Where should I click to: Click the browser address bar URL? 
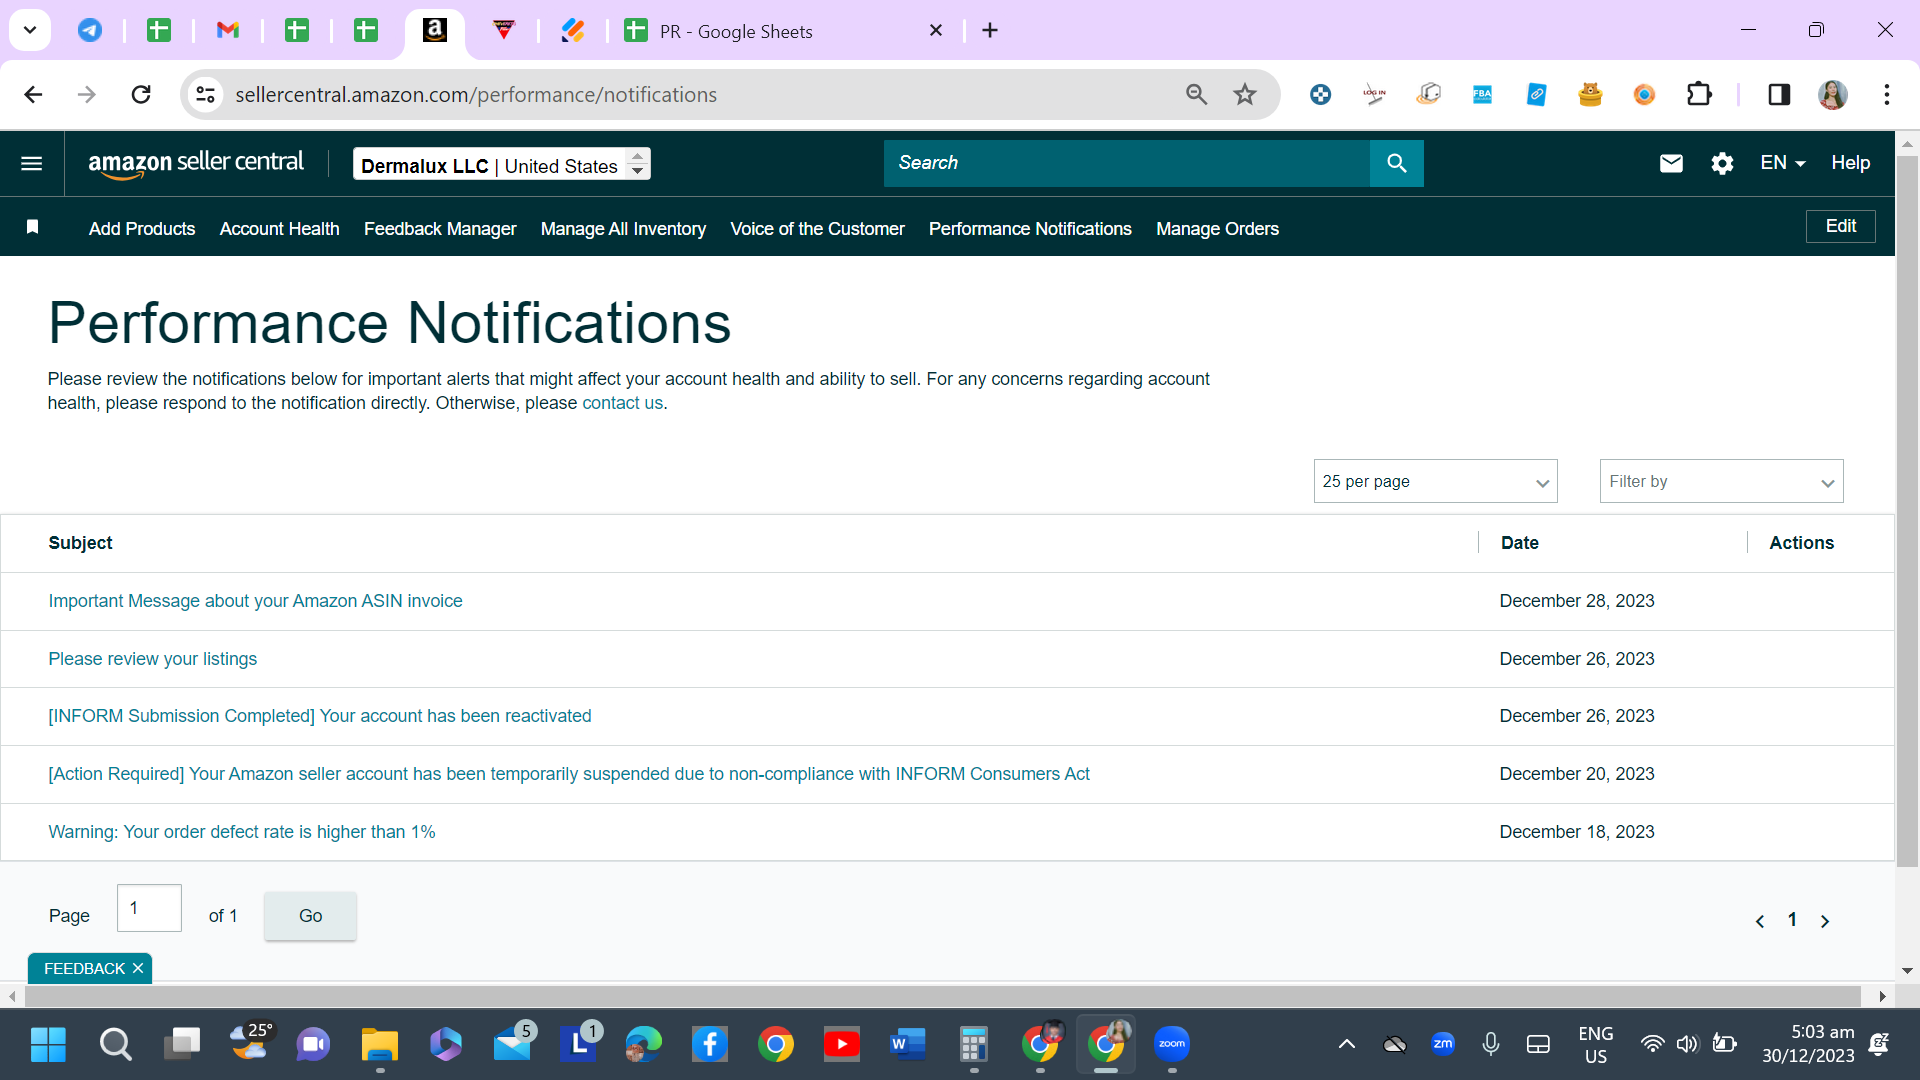[x=476, y=95]
